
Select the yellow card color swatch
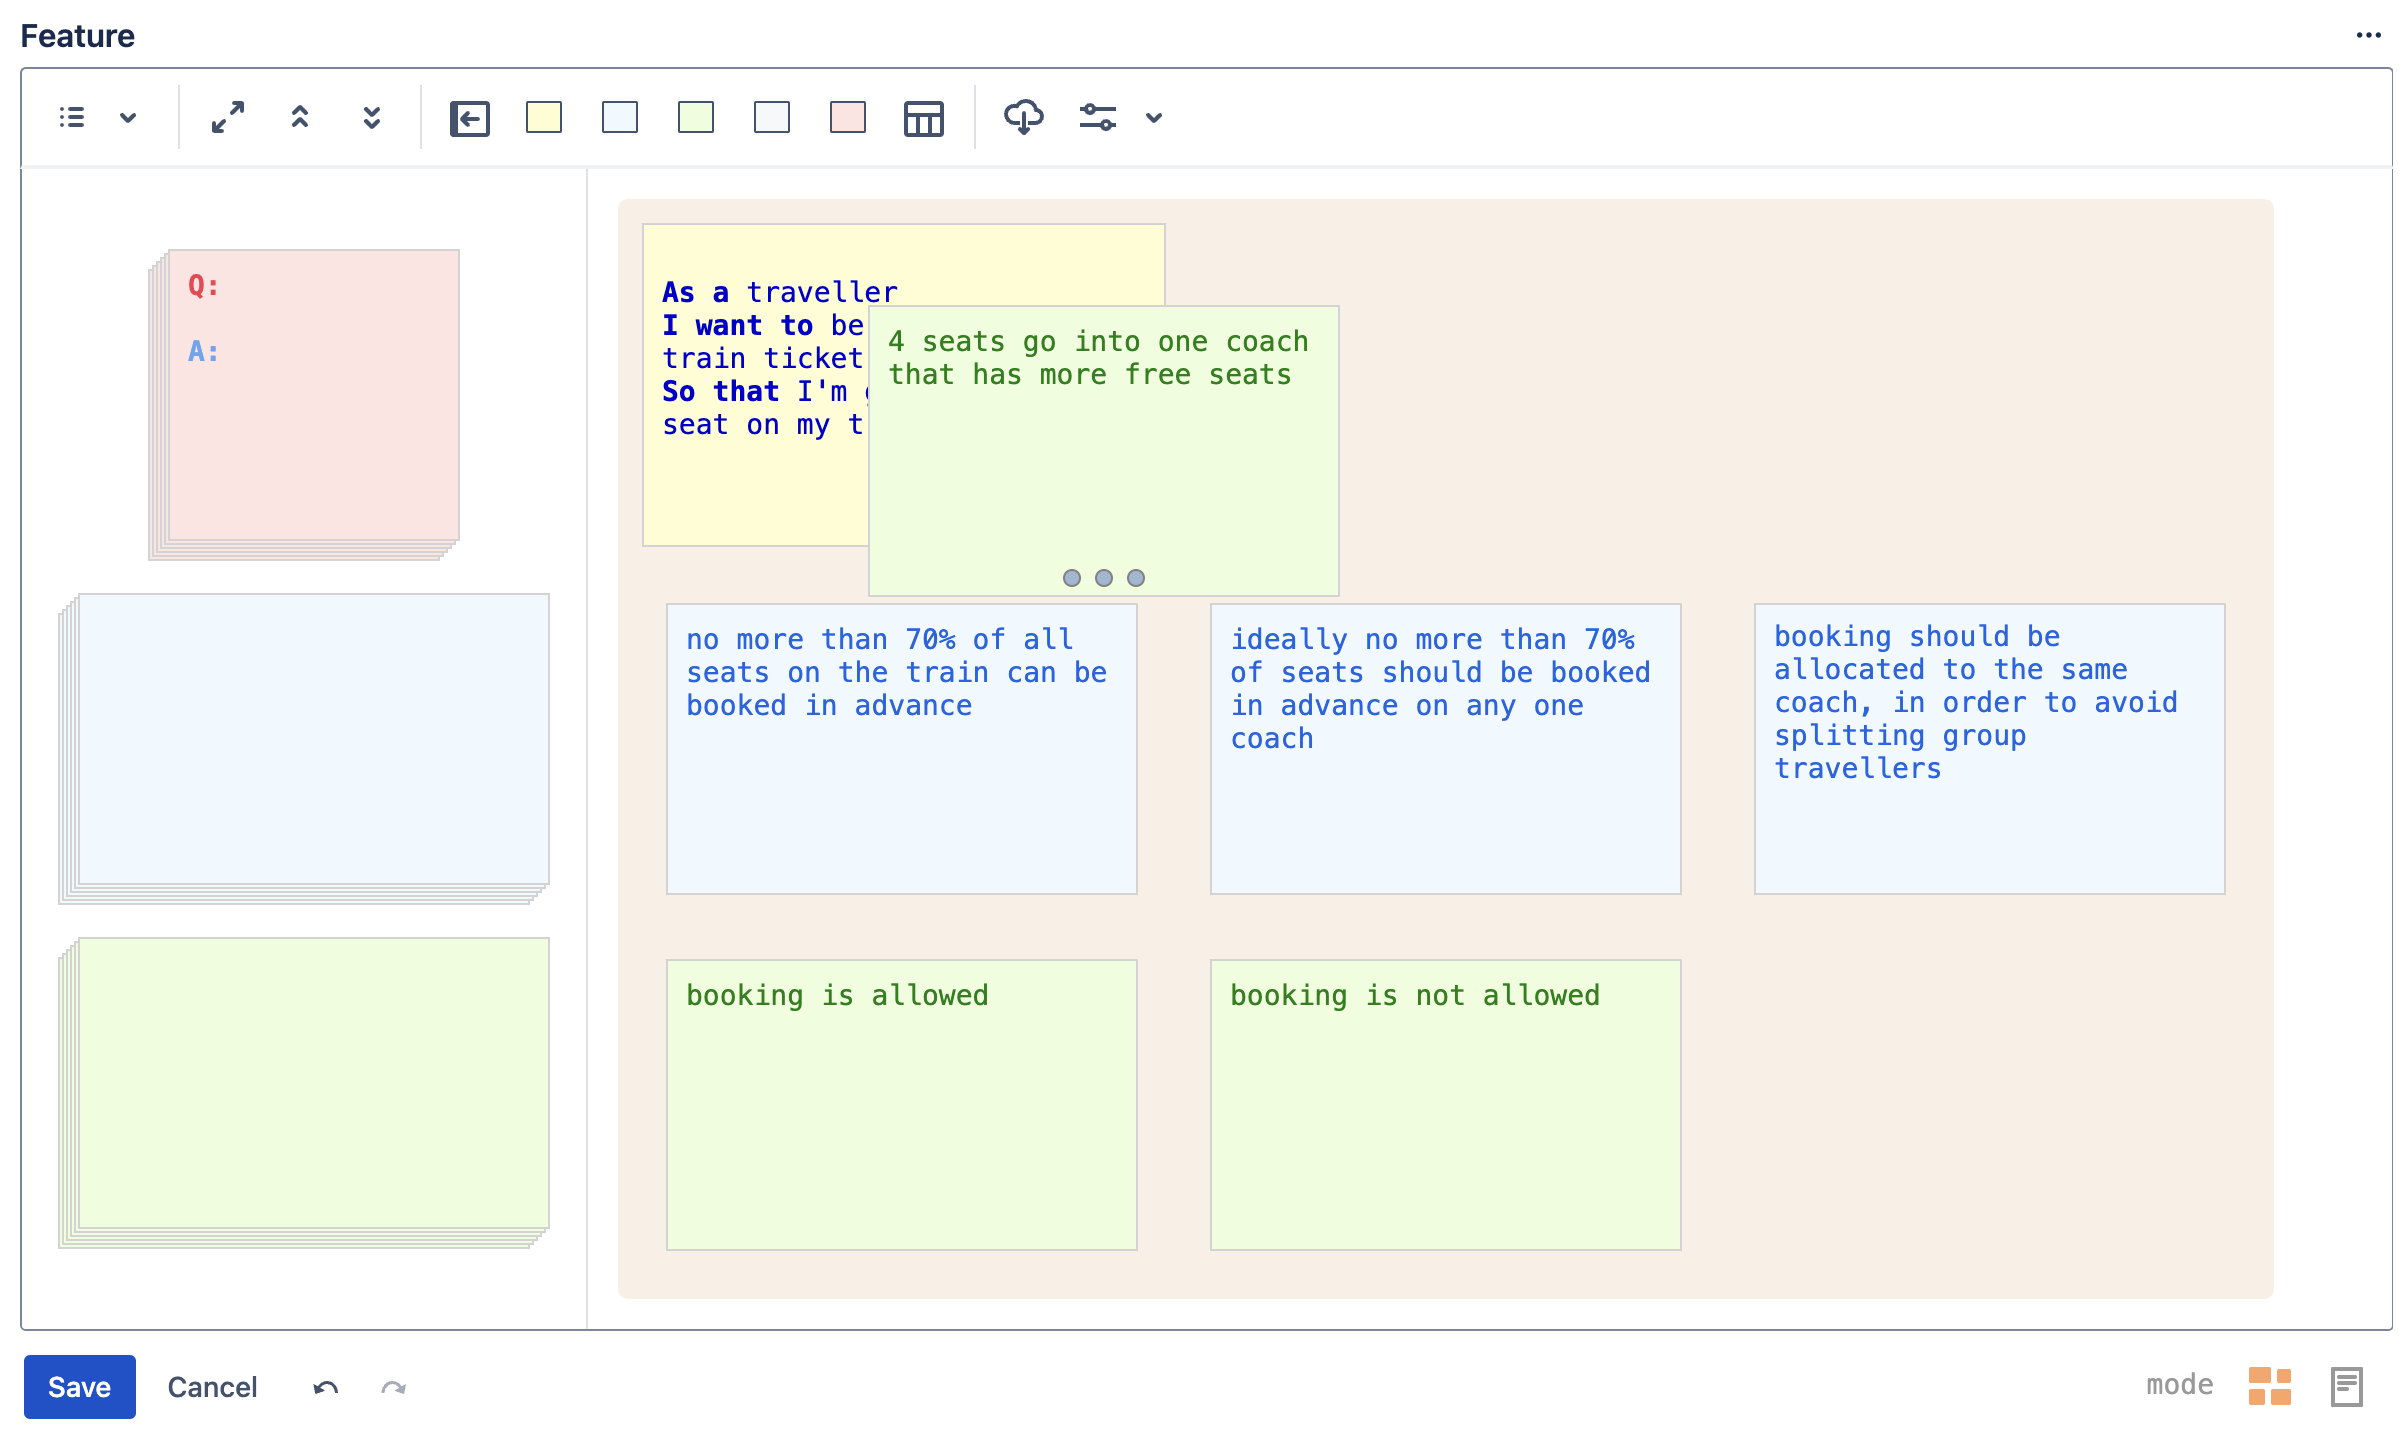544,117
